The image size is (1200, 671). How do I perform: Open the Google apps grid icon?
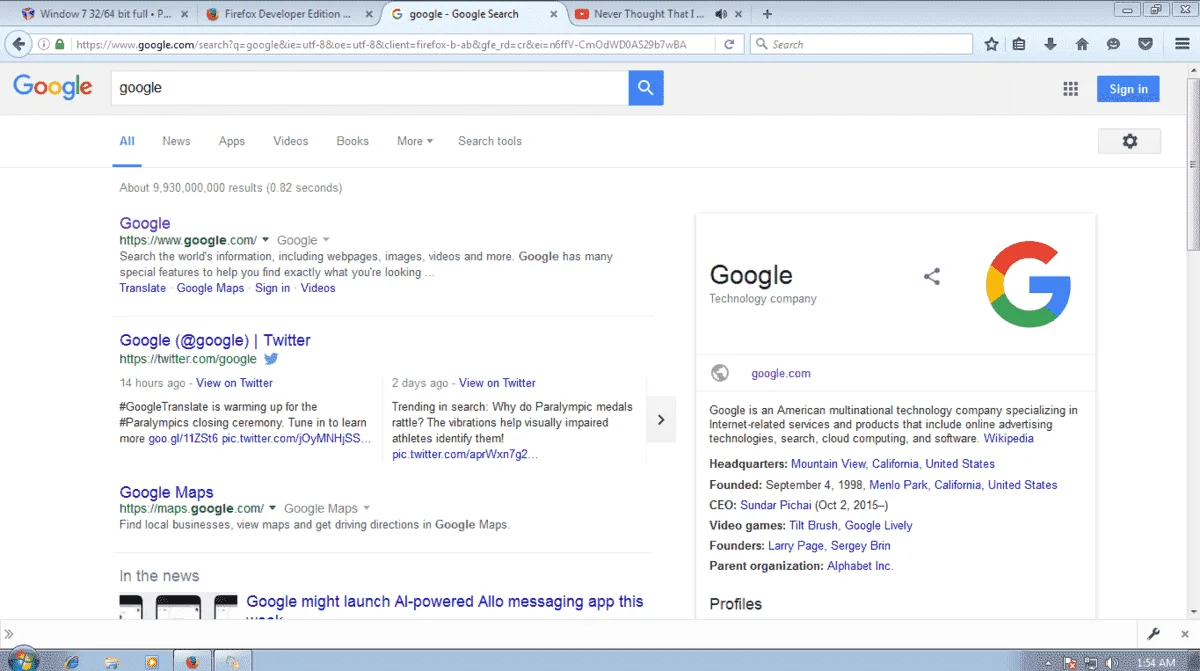[x=1070, y=88]
